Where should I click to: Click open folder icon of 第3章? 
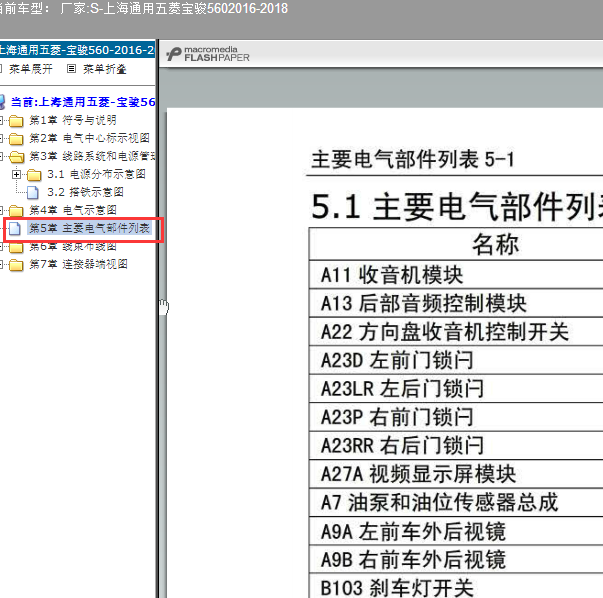coord(16,157)
